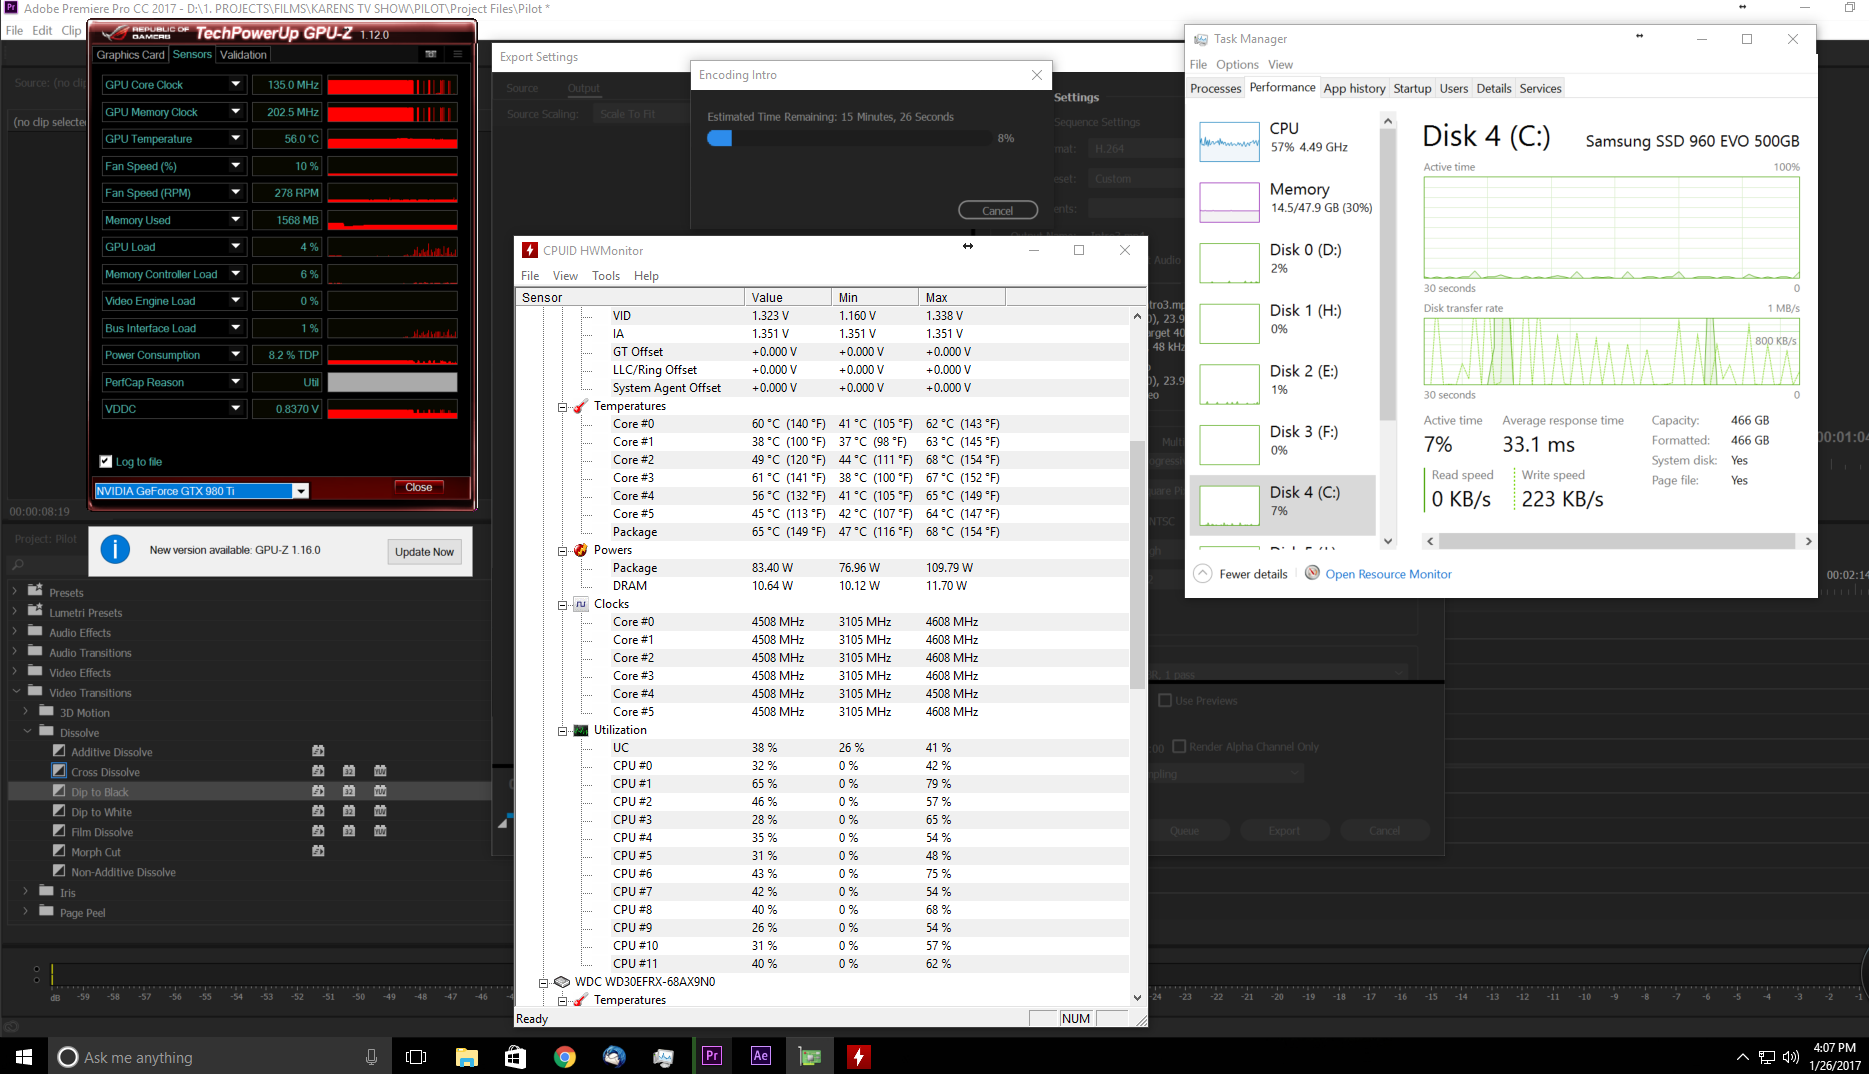The width and height of the screenshot is (1869, 1074).
Task: Enable Render Alpha Channel Only
Action: [1180, 746]
